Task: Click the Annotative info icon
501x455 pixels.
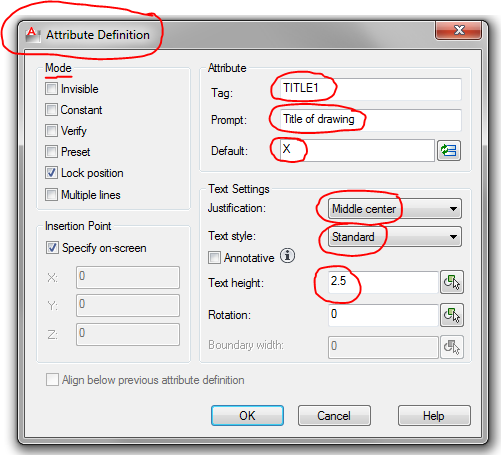Action: pyautogui.click(x=287, y=256)
